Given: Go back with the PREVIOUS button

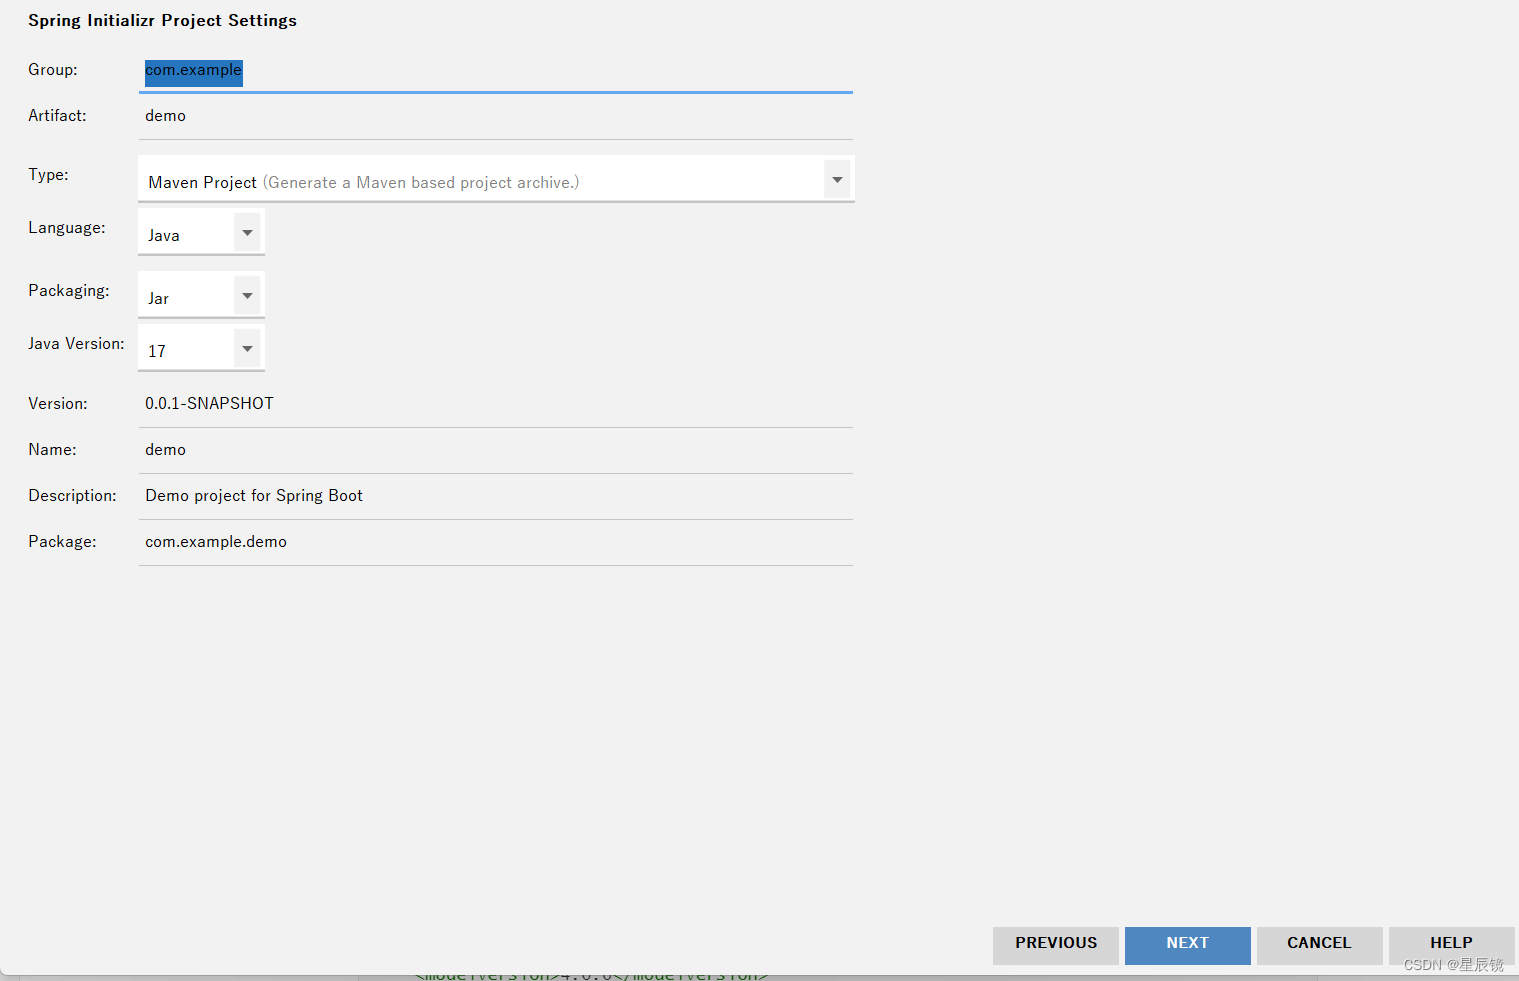Looking at the screenshot, I should click(x=1056, y=945).
